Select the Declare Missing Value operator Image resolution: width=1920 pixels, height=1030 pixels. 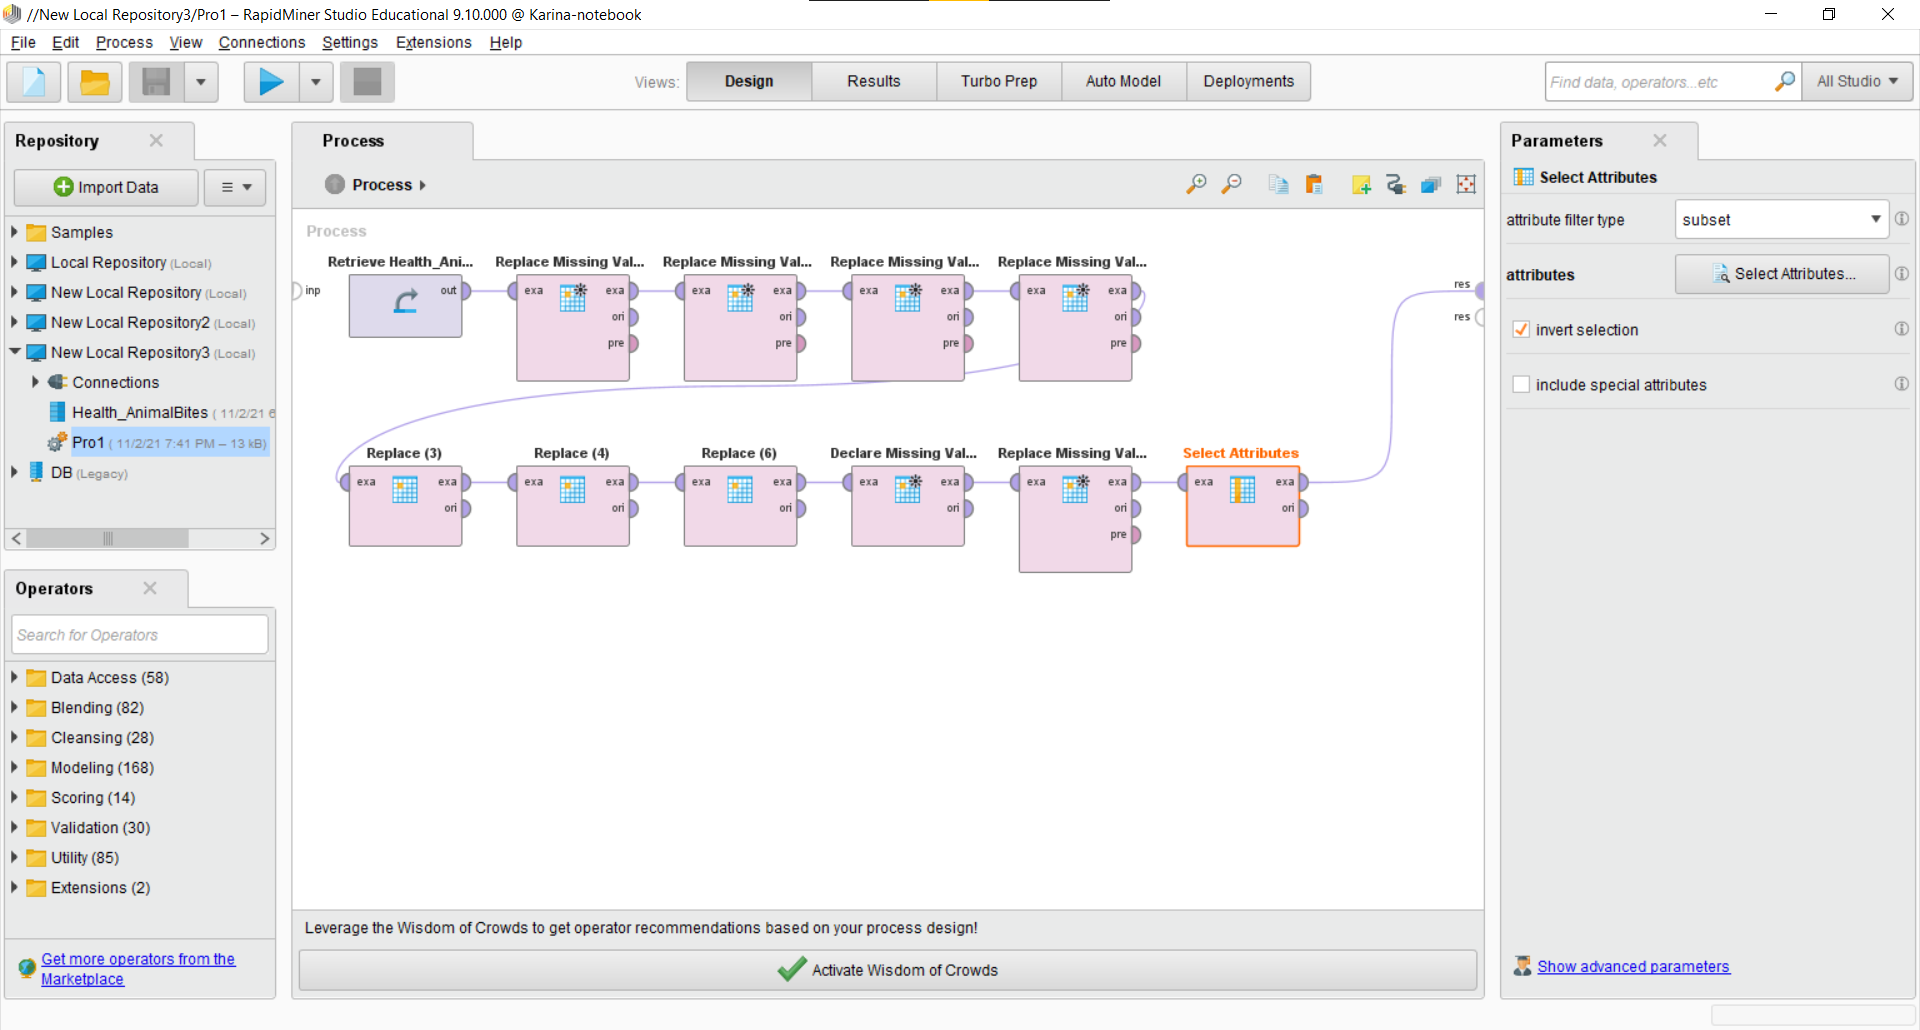908,505
